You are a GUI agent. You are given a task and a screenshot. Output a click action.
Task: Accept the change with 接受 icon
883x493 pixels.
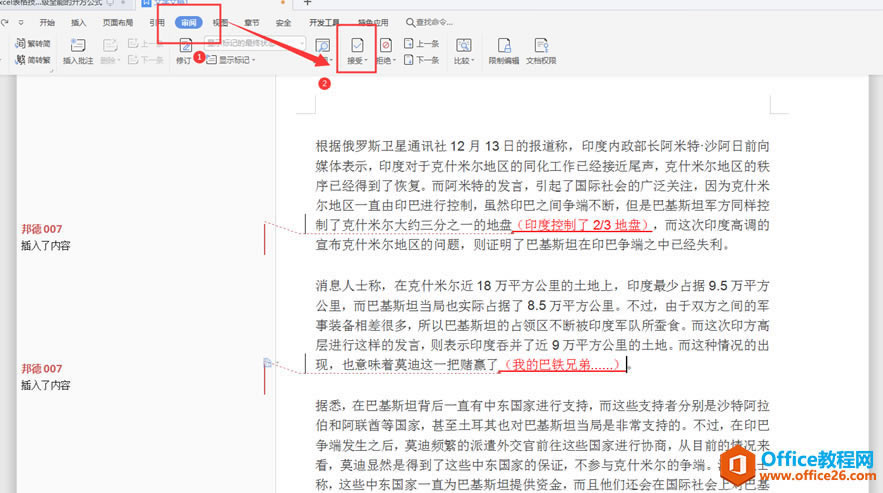pos(357,45)
